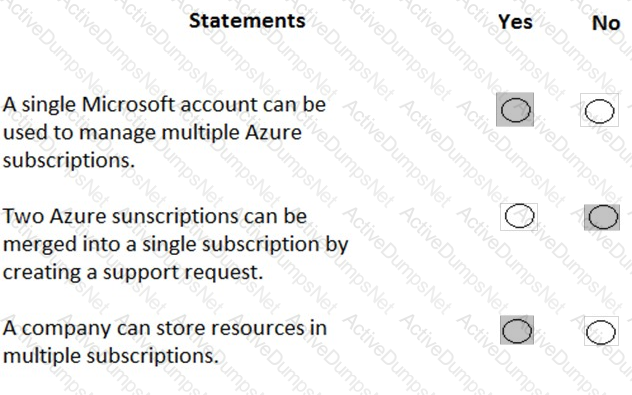The width and height of the screenshot is (632, 395).
Task: Choose No for merging subscriptions via support request
Action: coord(602,217)
